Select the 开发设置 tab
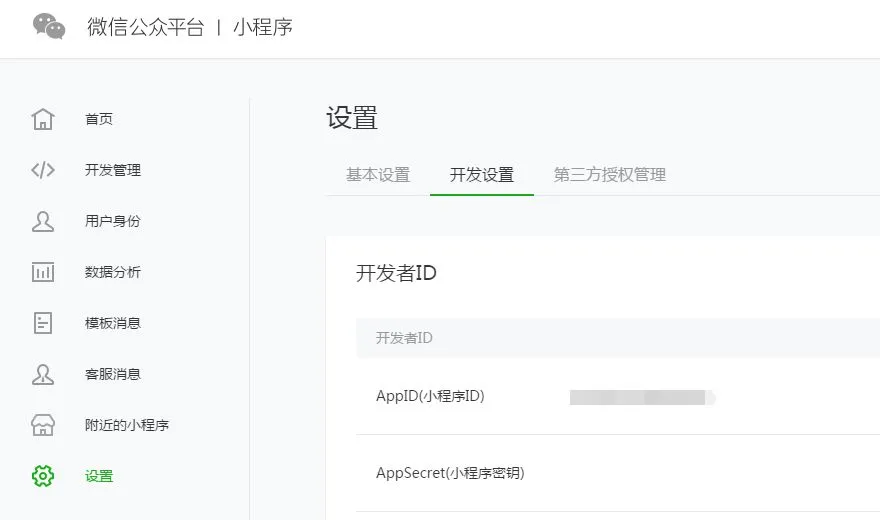Viewport: 880px width, 520px height. coord(482,175)
